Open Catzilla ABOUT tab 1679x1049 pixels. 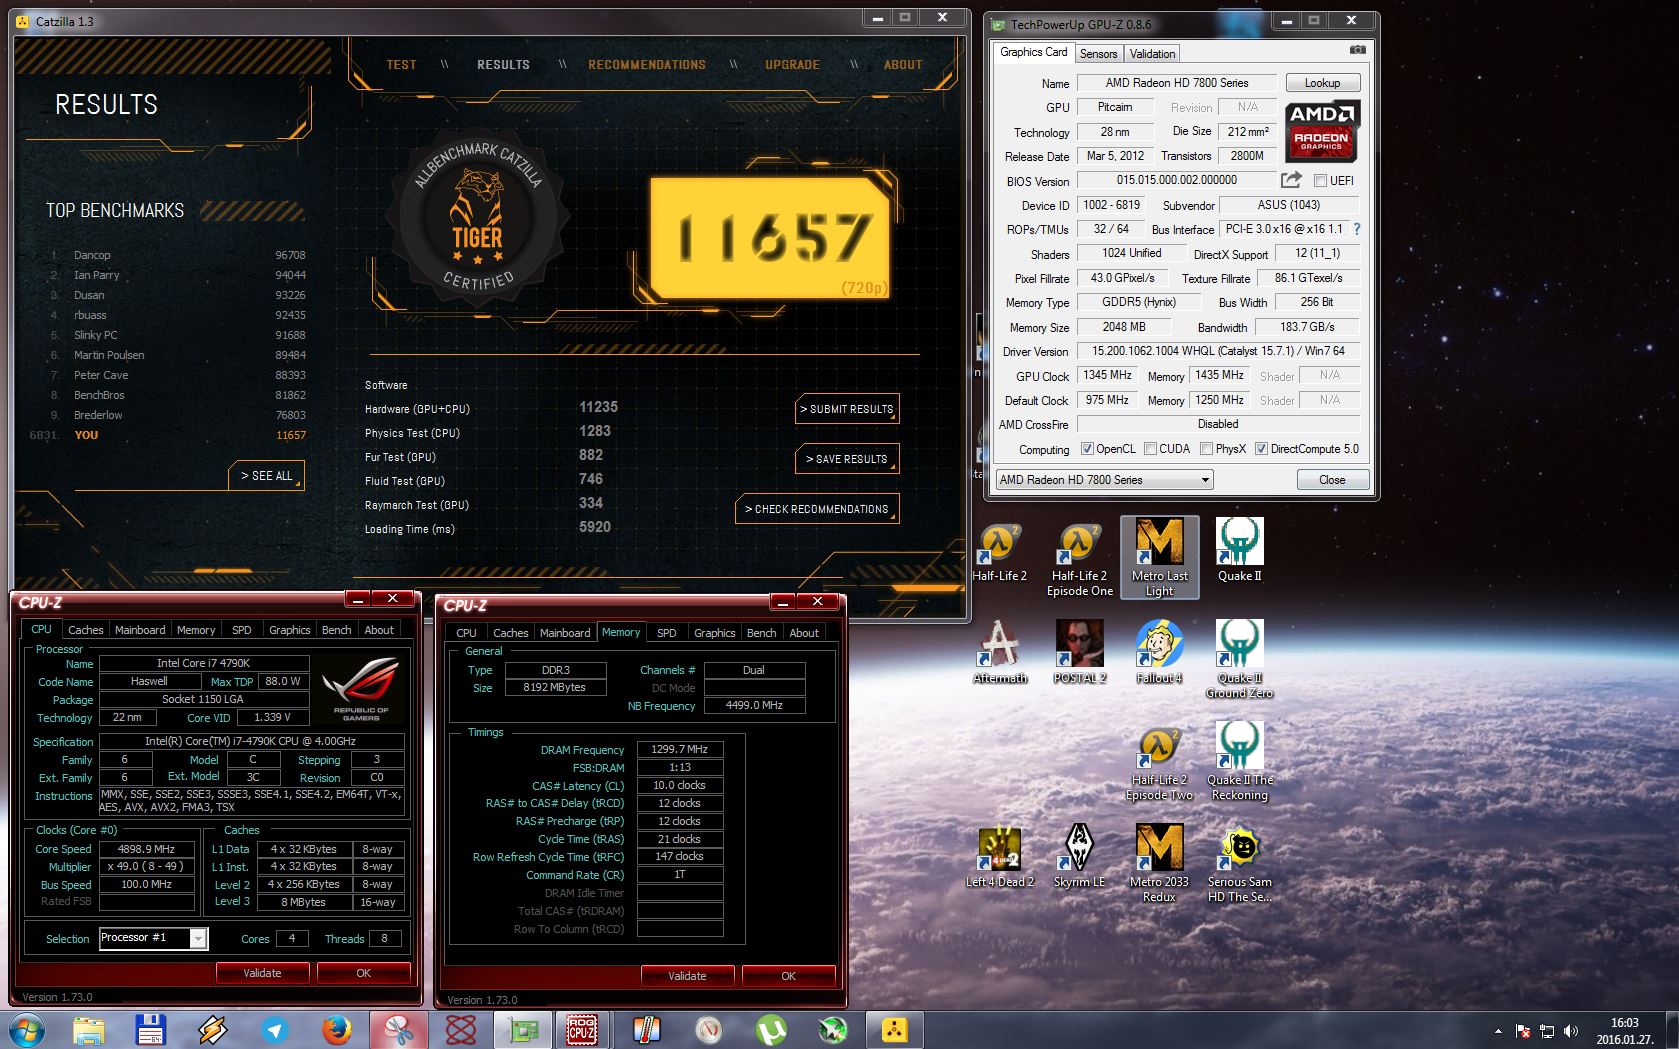pos(903,65)
